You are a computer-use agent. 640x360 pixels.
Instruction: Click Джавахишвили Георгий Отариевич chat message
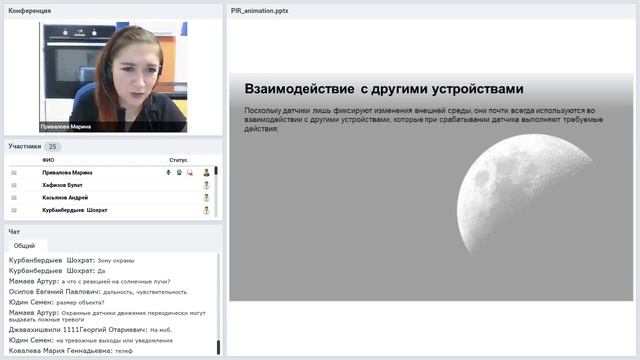pos(91,330)
